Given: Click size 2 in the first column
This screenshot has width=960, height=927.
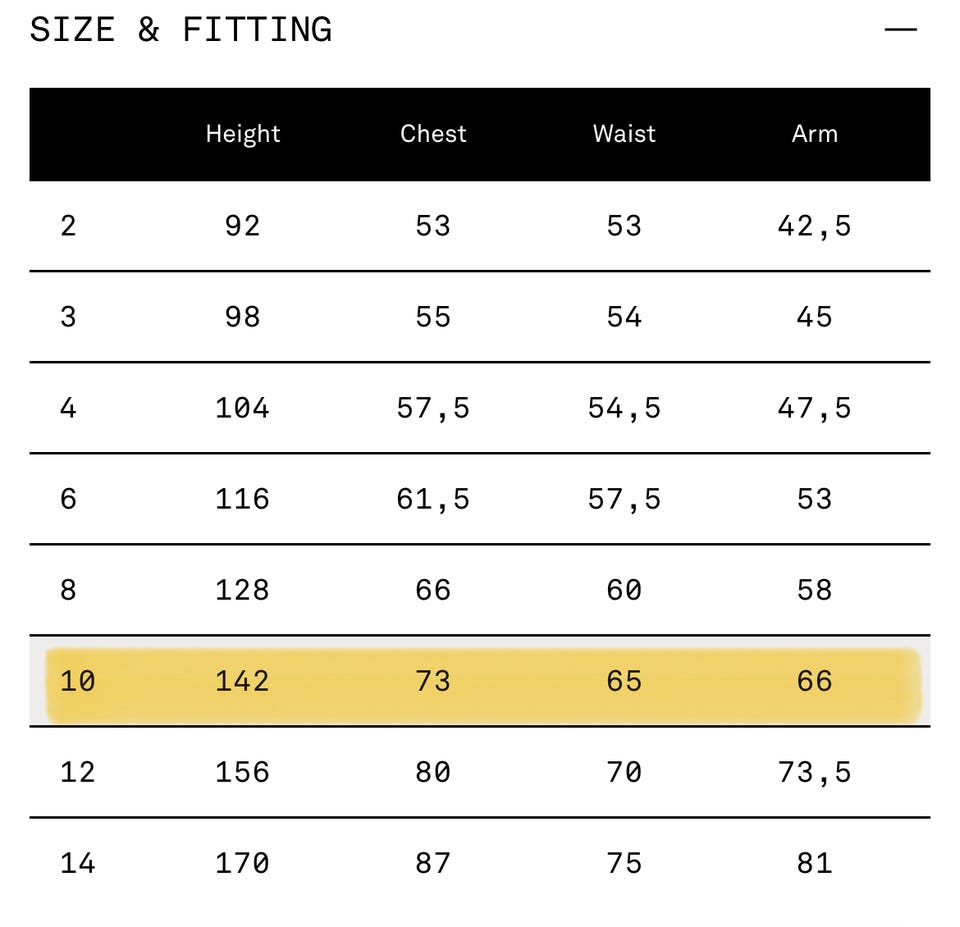Looking at the screenshot, I should point(68,226).
